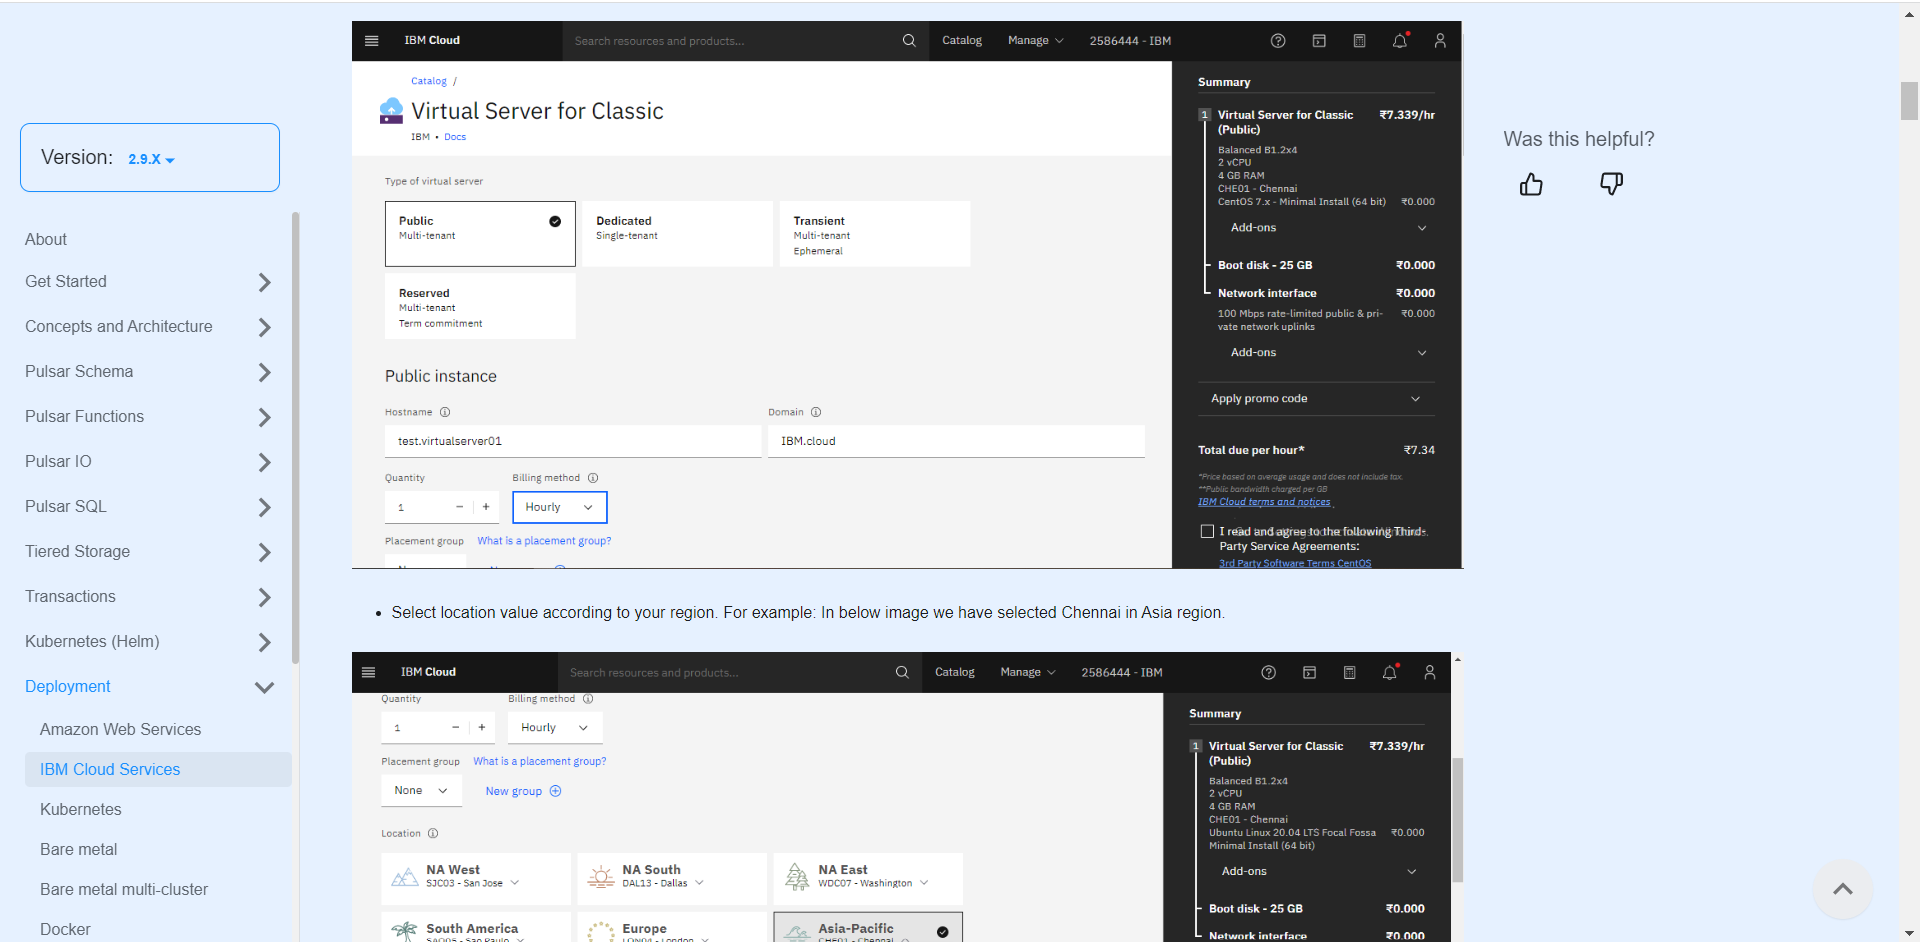Click the Domain info icon
The width and height of the screenshot is (1920, 942).
pos(816,412)
